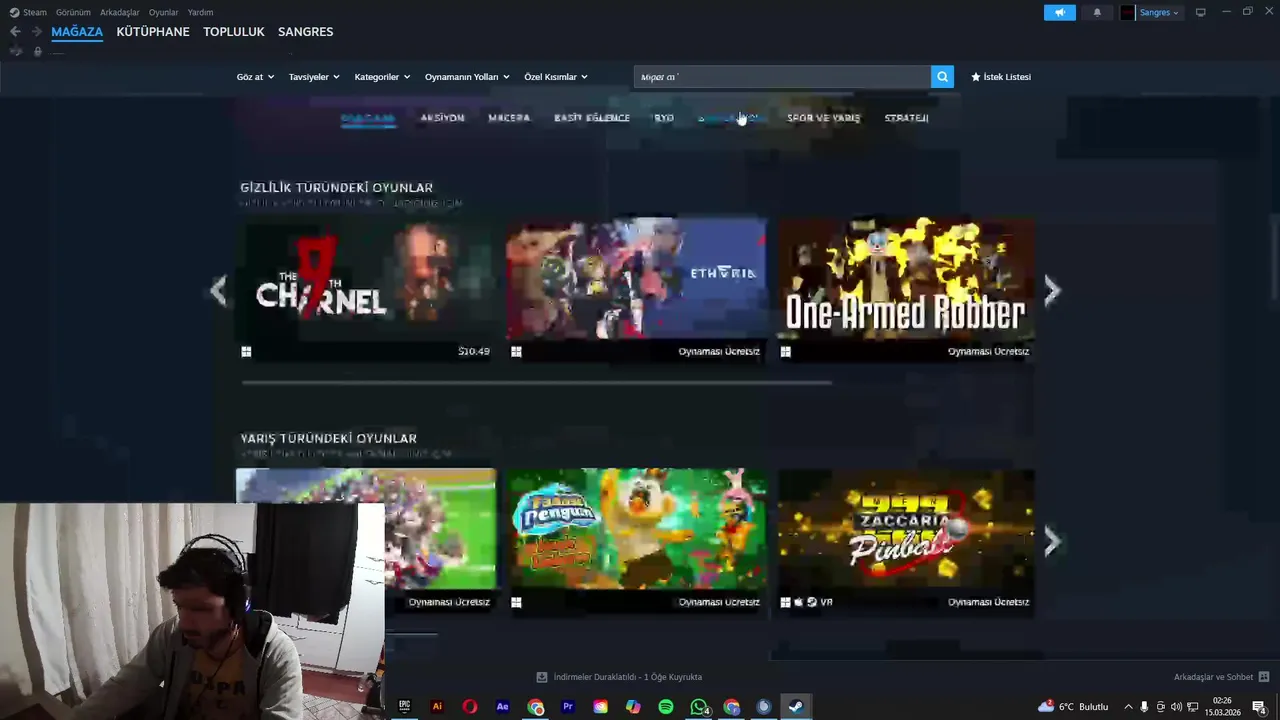Open Epic Games launcher in taskbar
Screen dimensions: 1280x720
(404, 706)
